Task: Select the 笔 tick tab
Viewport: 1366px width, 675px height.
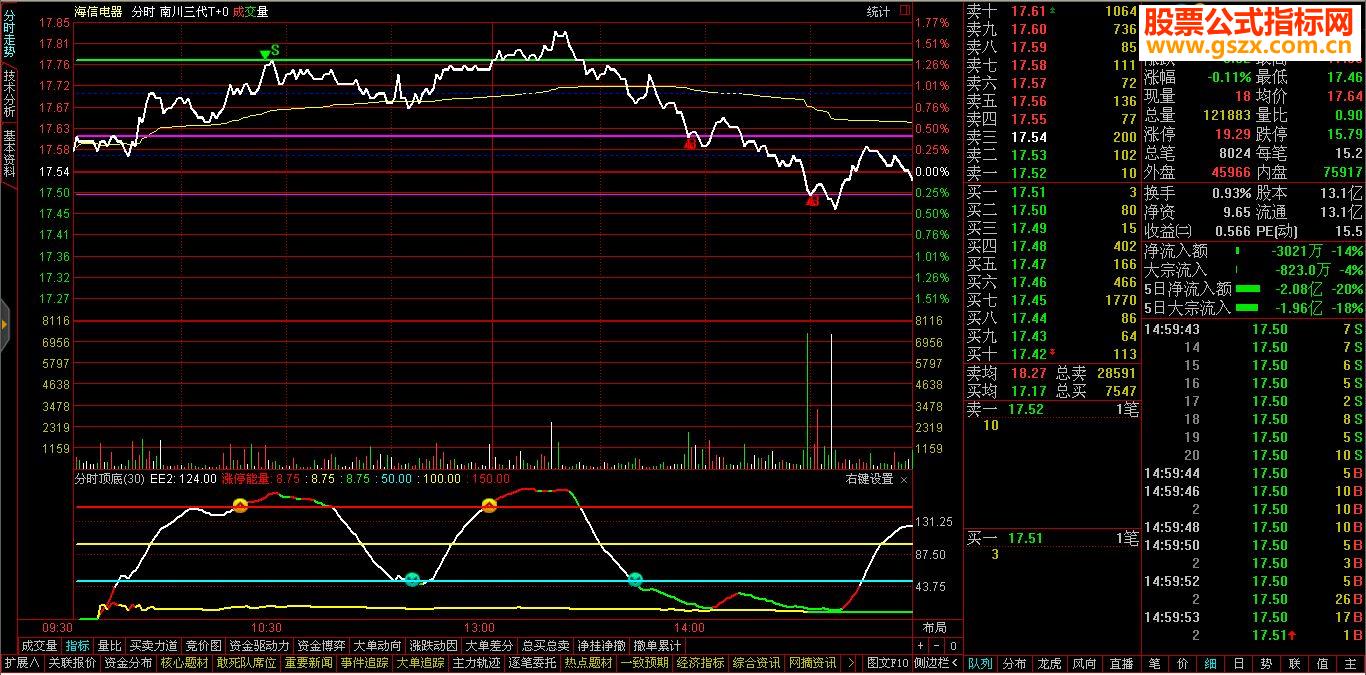Action: pos(1154,663)
